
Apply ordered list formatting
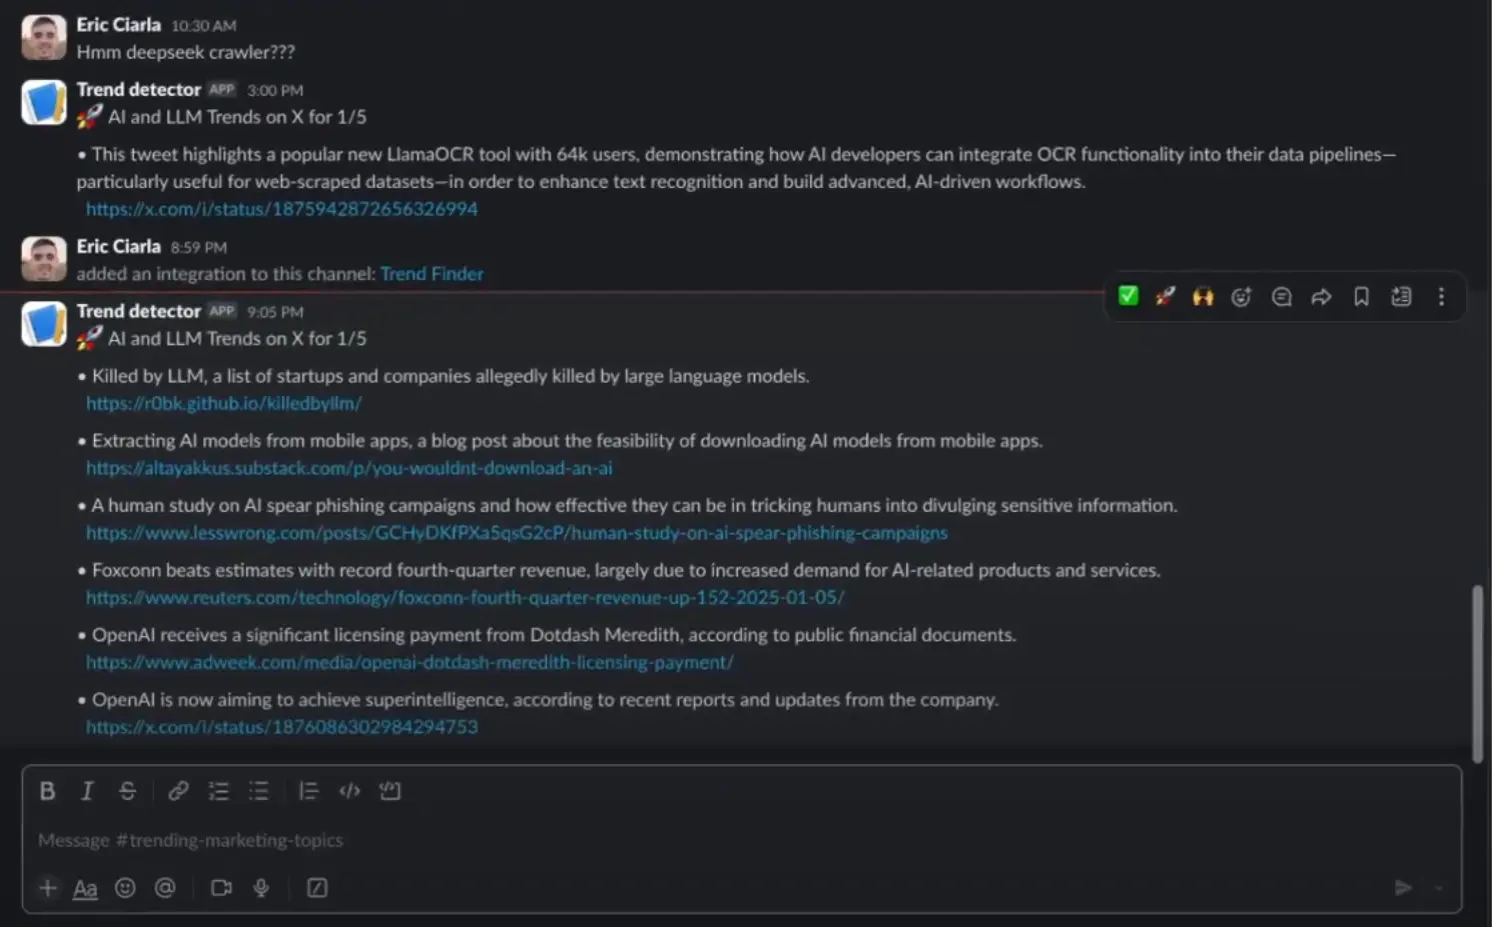(218, 790)
